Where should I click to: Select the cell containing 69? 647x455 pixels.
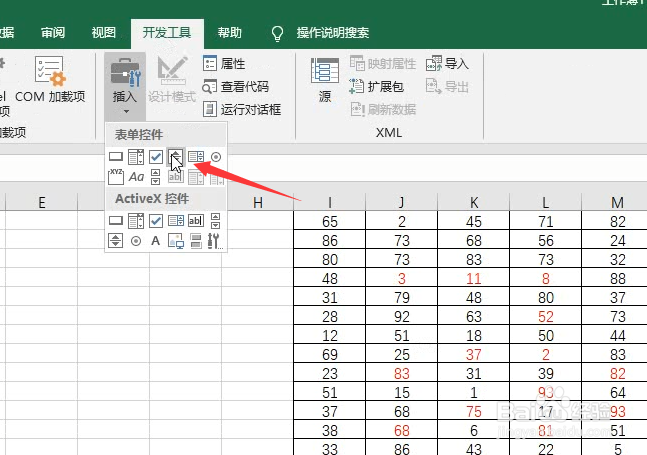pyautogui.click(x=330, y=354)
